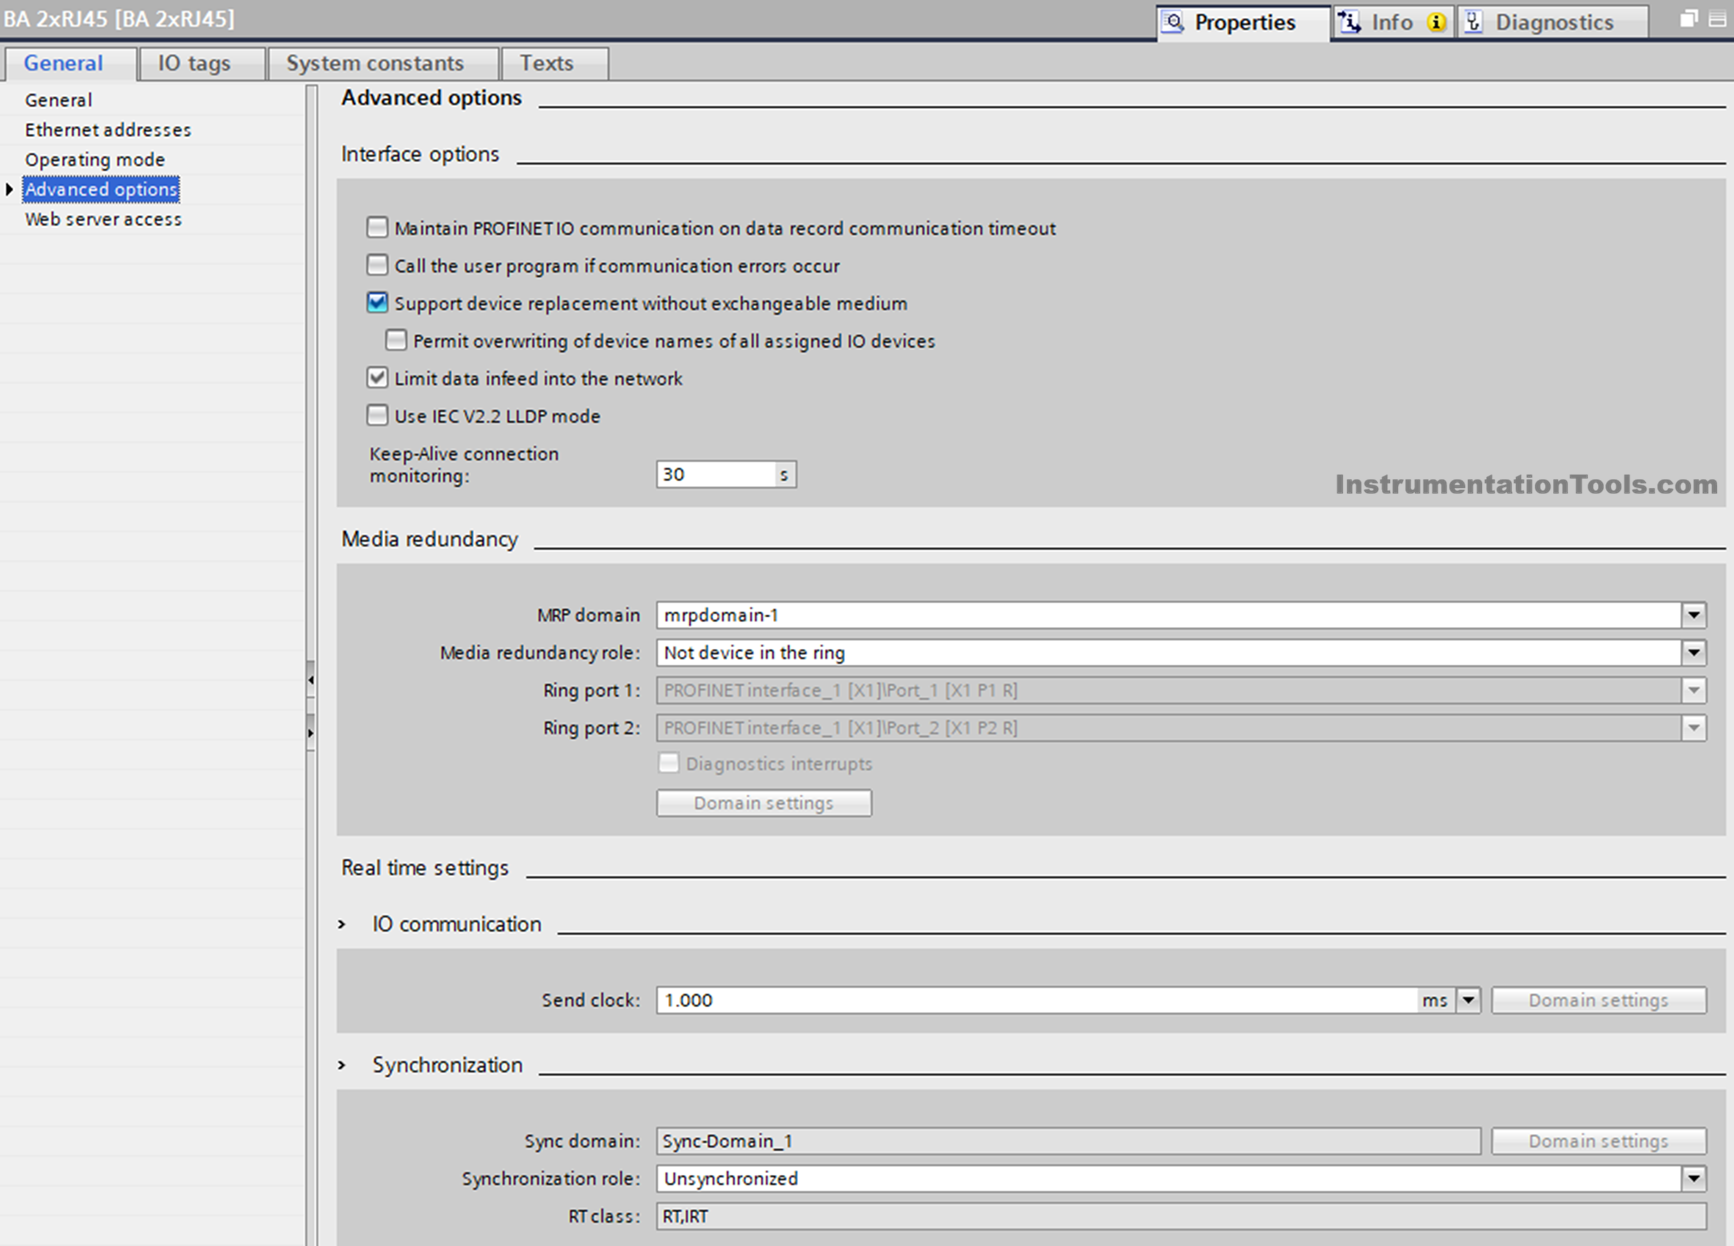Select General in navigation tree
The image size is (1734, 1246).
59,100
